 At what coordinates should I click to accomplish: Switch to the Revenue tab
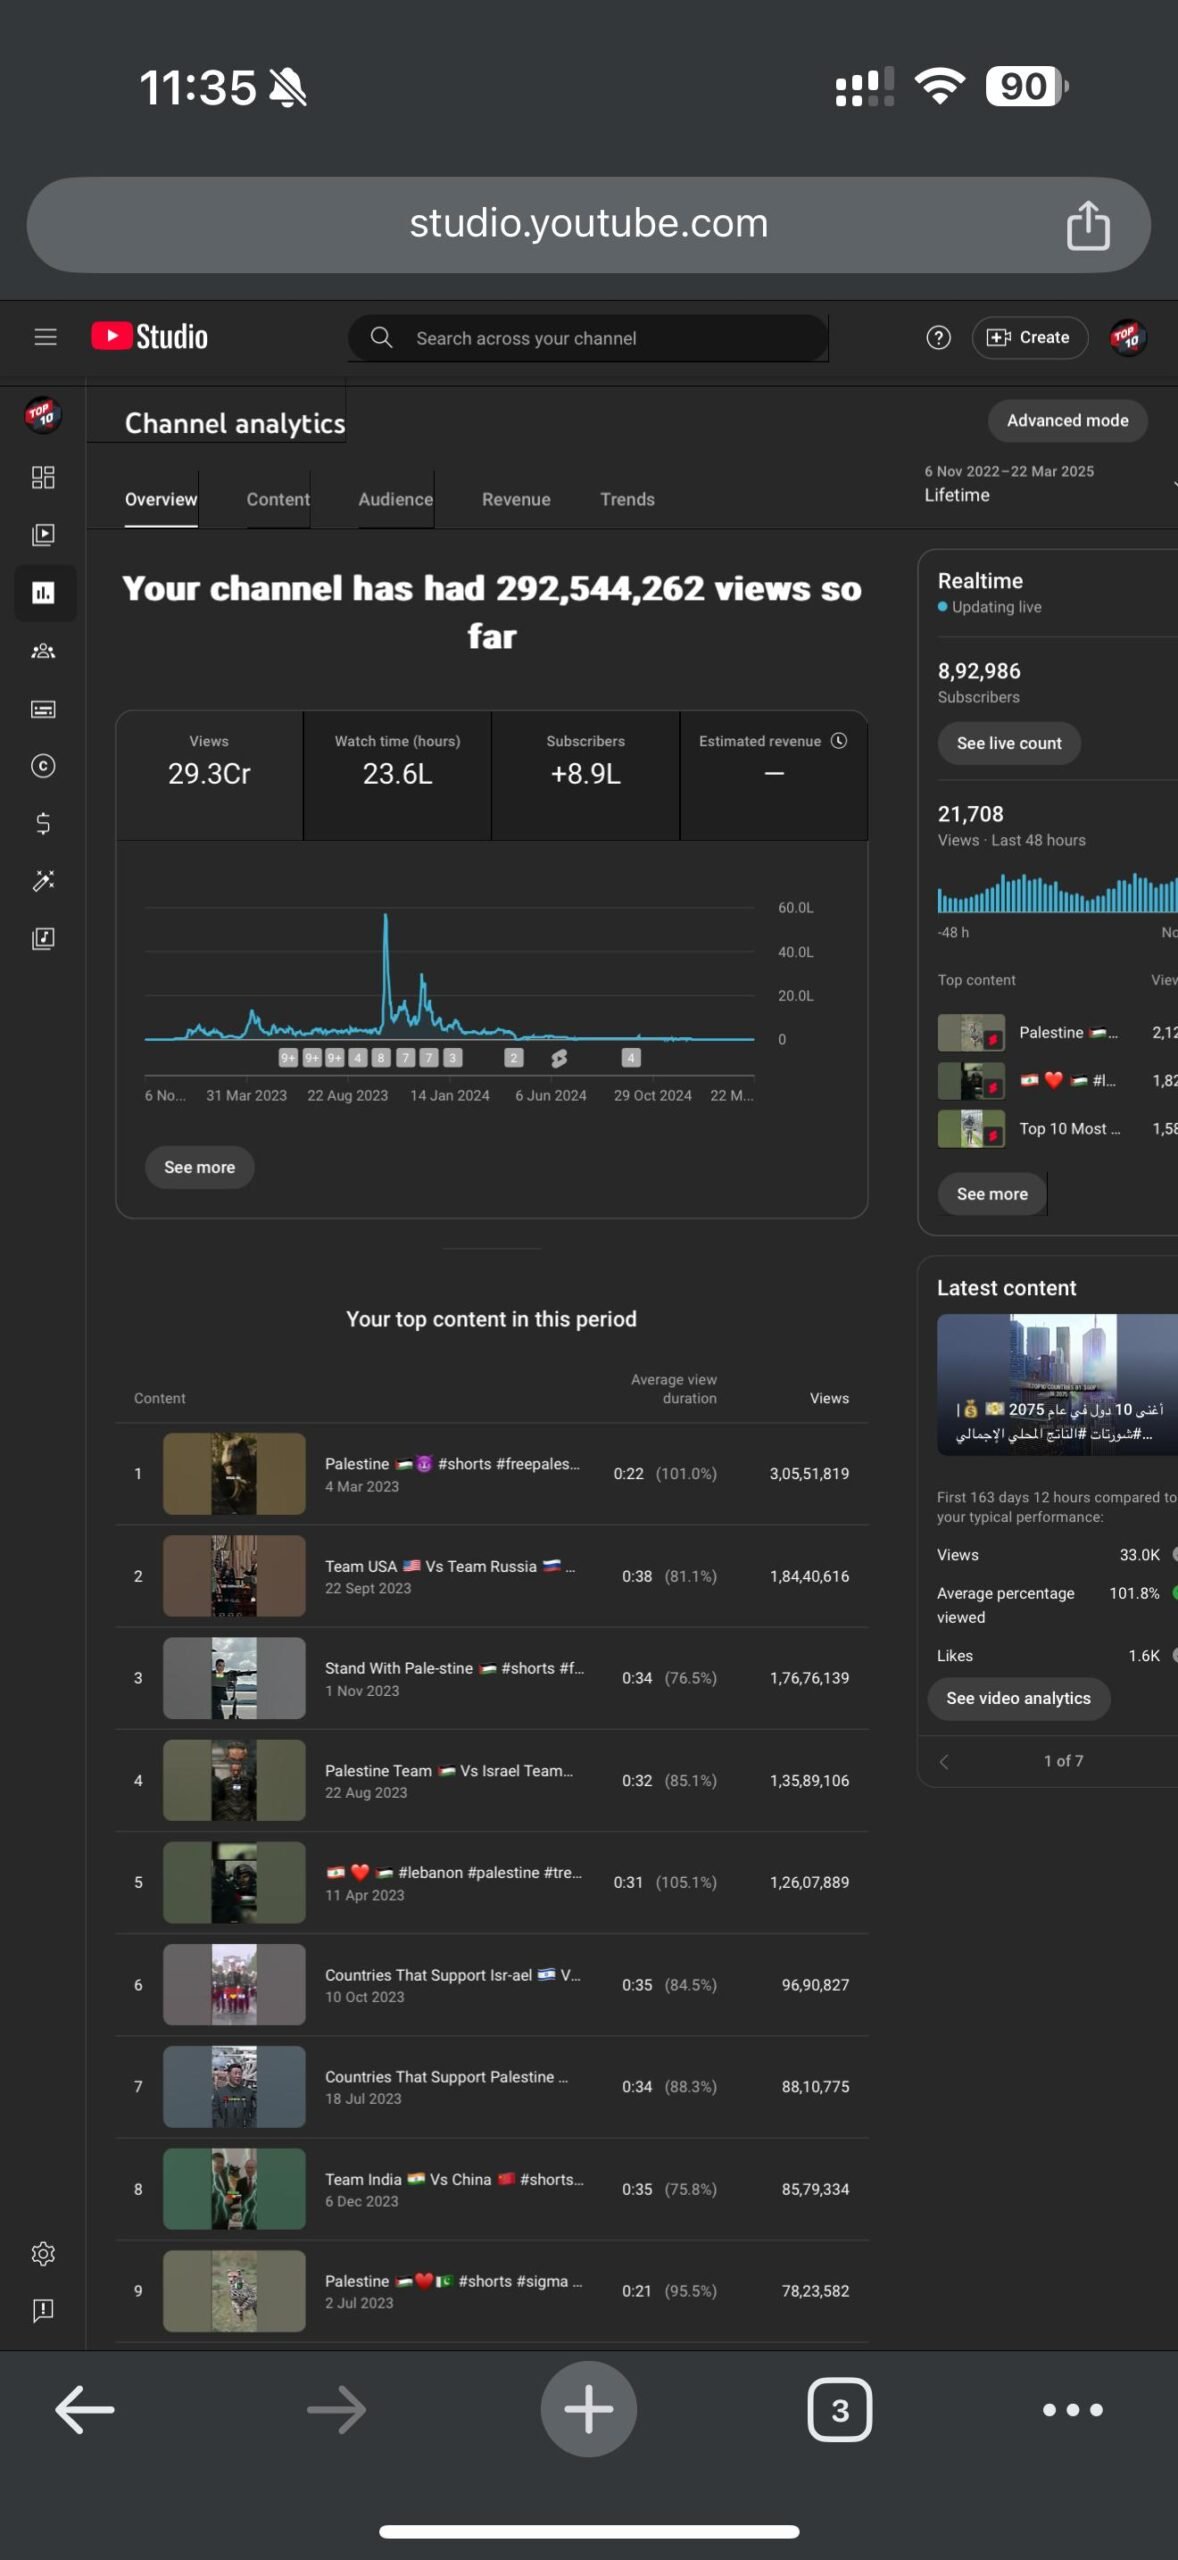[x=516, y=499]
